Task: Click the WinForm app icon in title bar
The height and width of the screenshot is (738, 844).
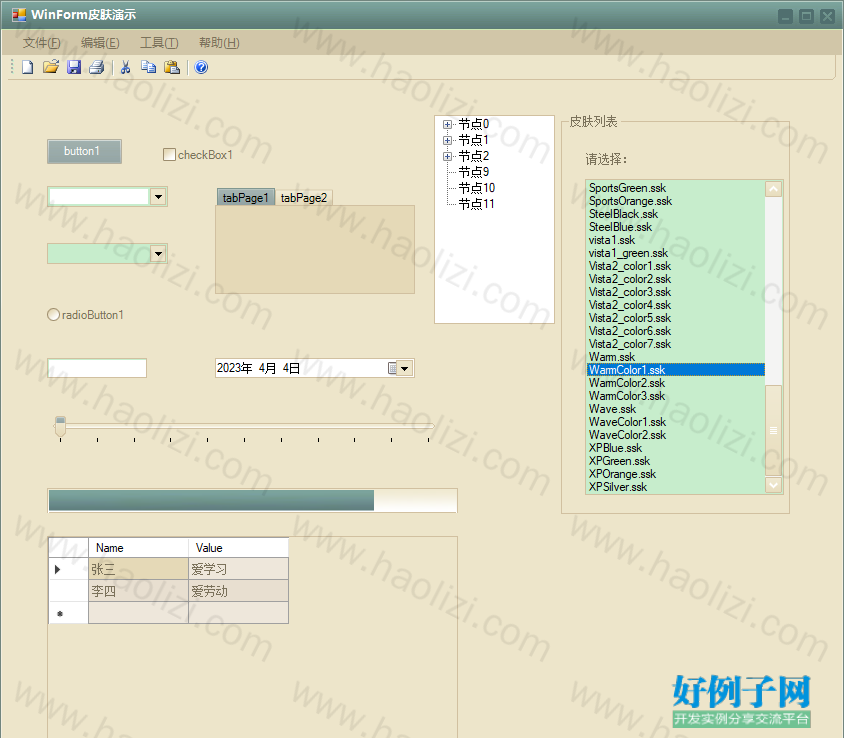Action: (19, 15)
